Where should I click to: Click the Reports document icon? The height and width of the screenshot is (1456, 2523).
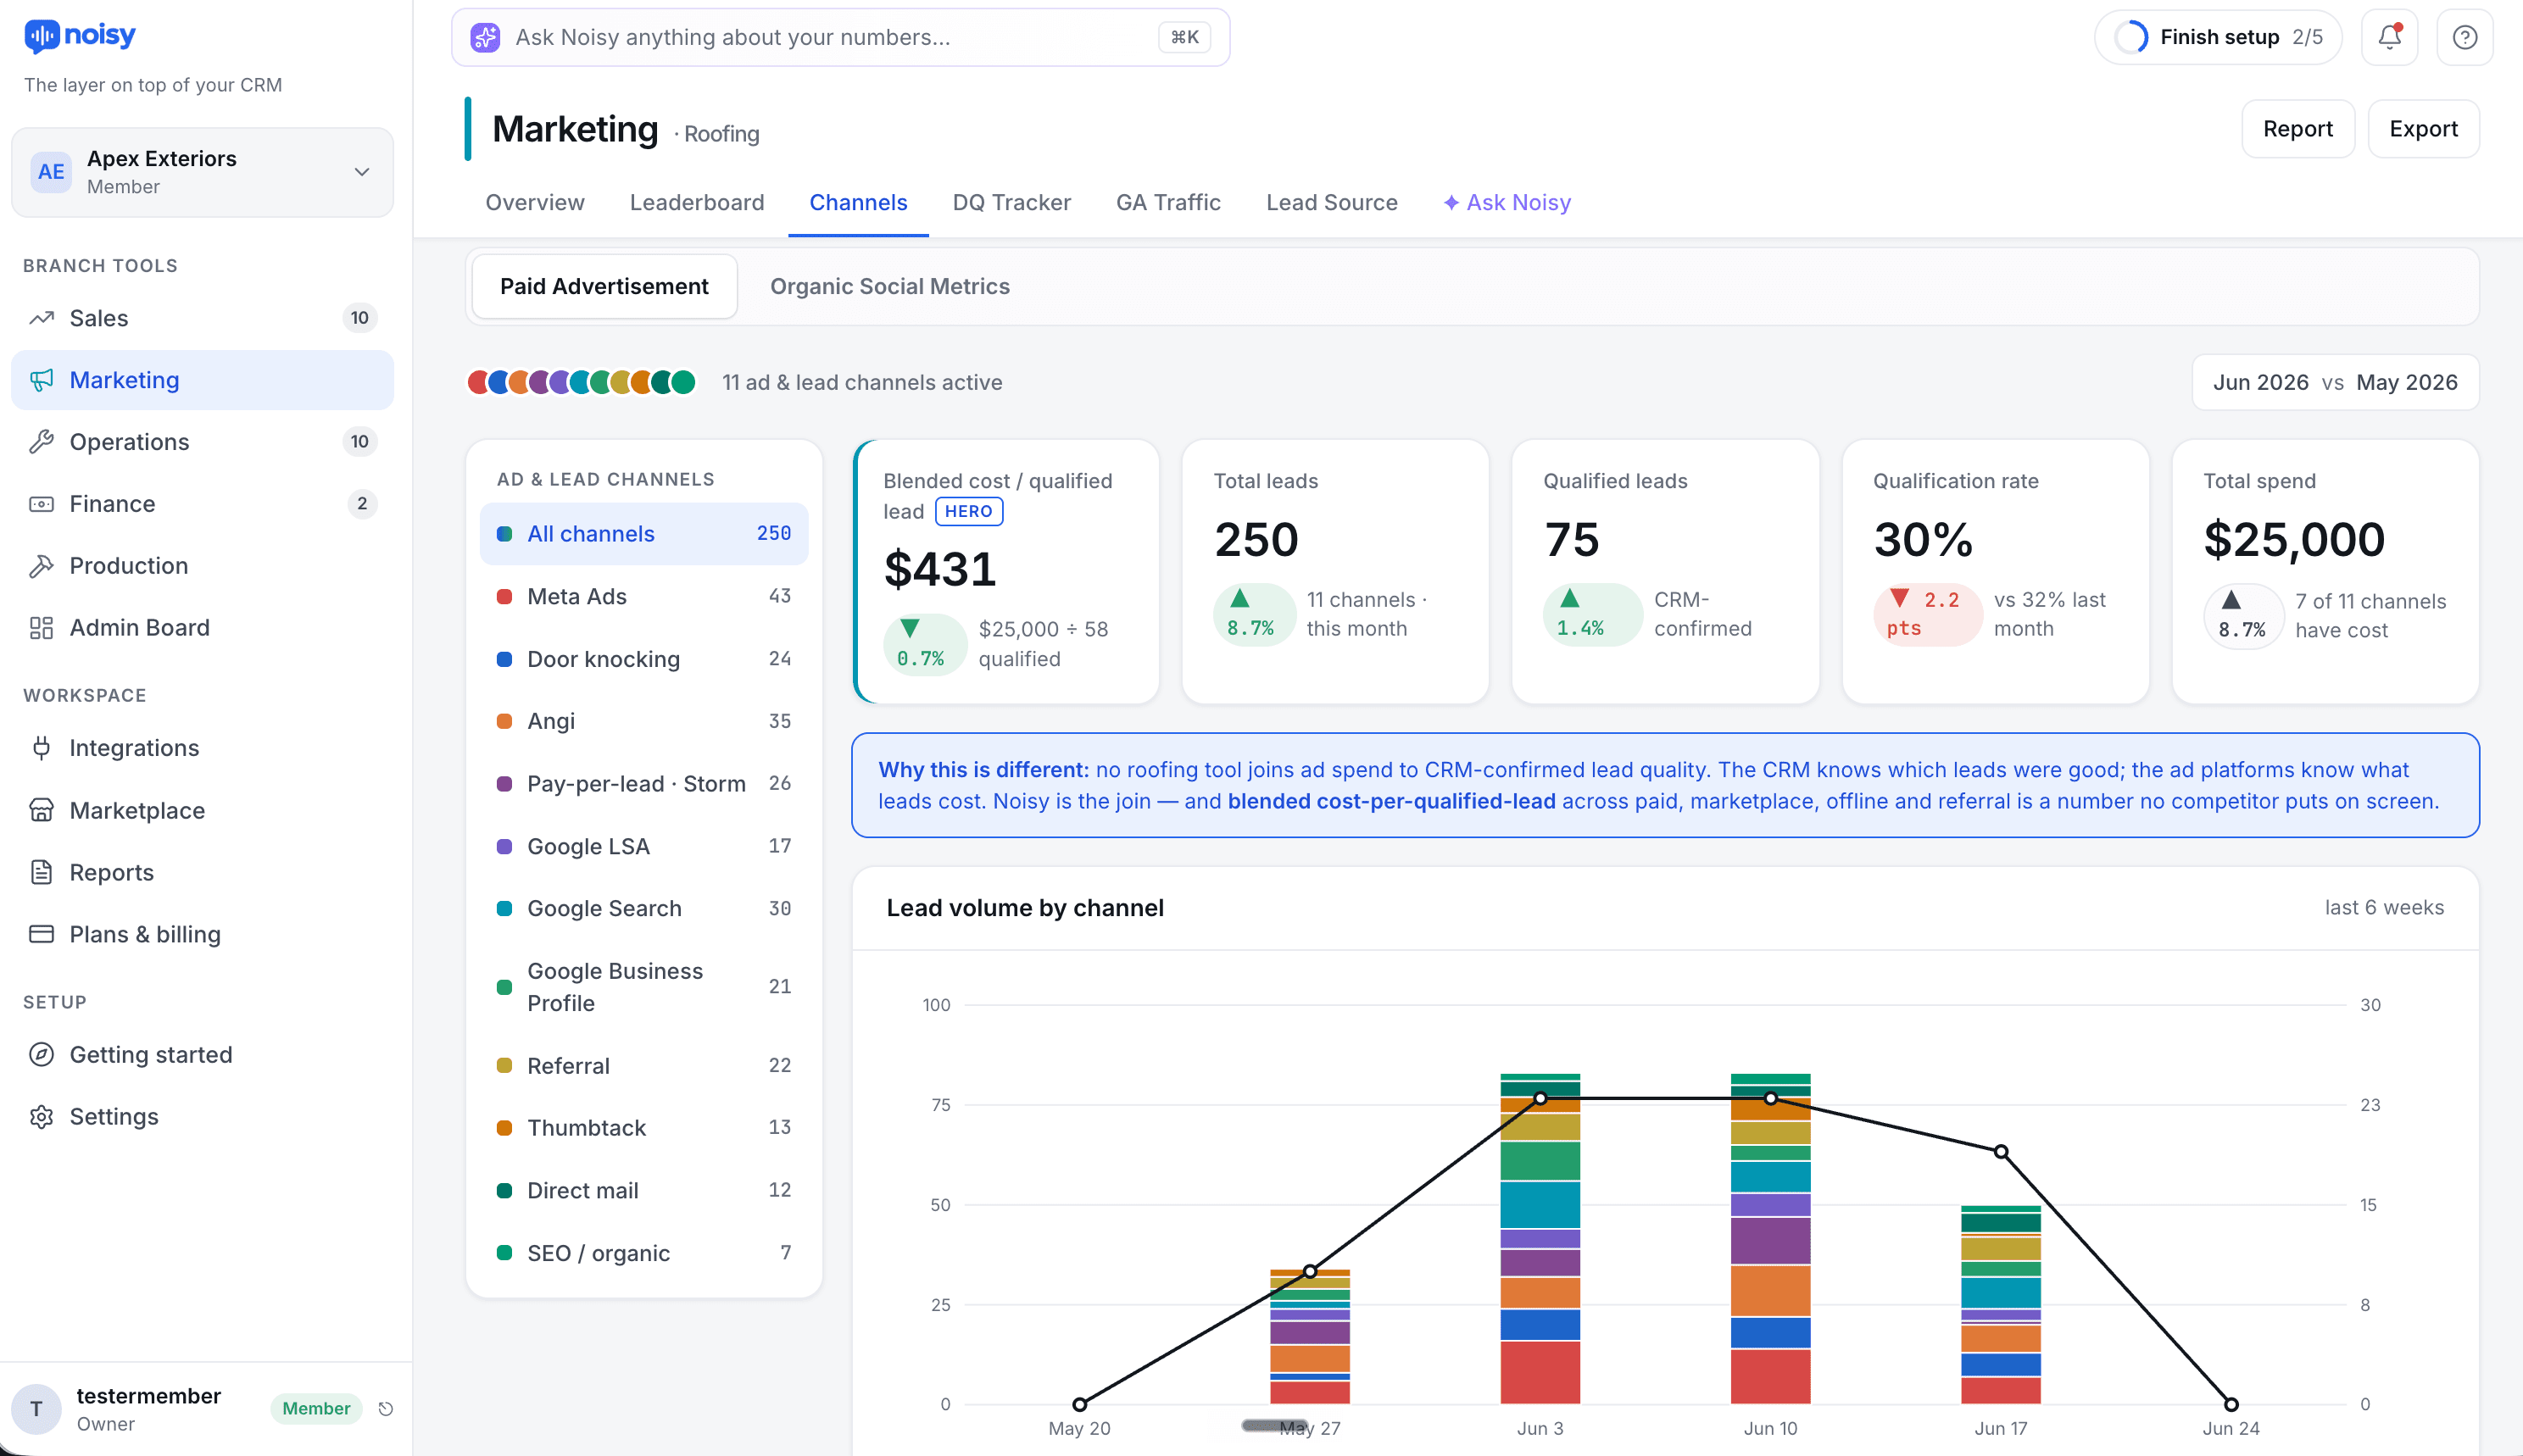tap(41, 872)
